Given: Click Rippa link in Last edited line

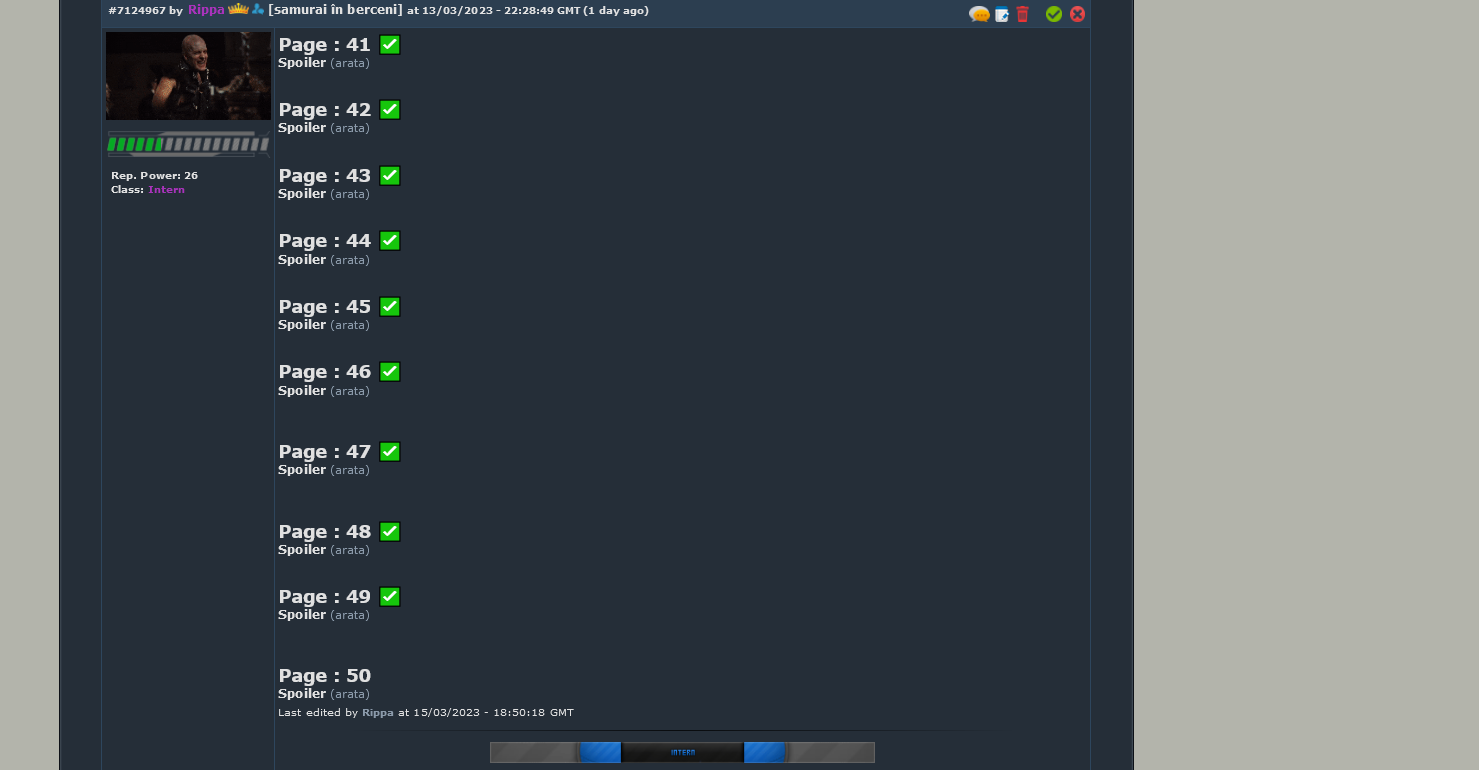Looking at the screenshot, I should pos(377,713).
